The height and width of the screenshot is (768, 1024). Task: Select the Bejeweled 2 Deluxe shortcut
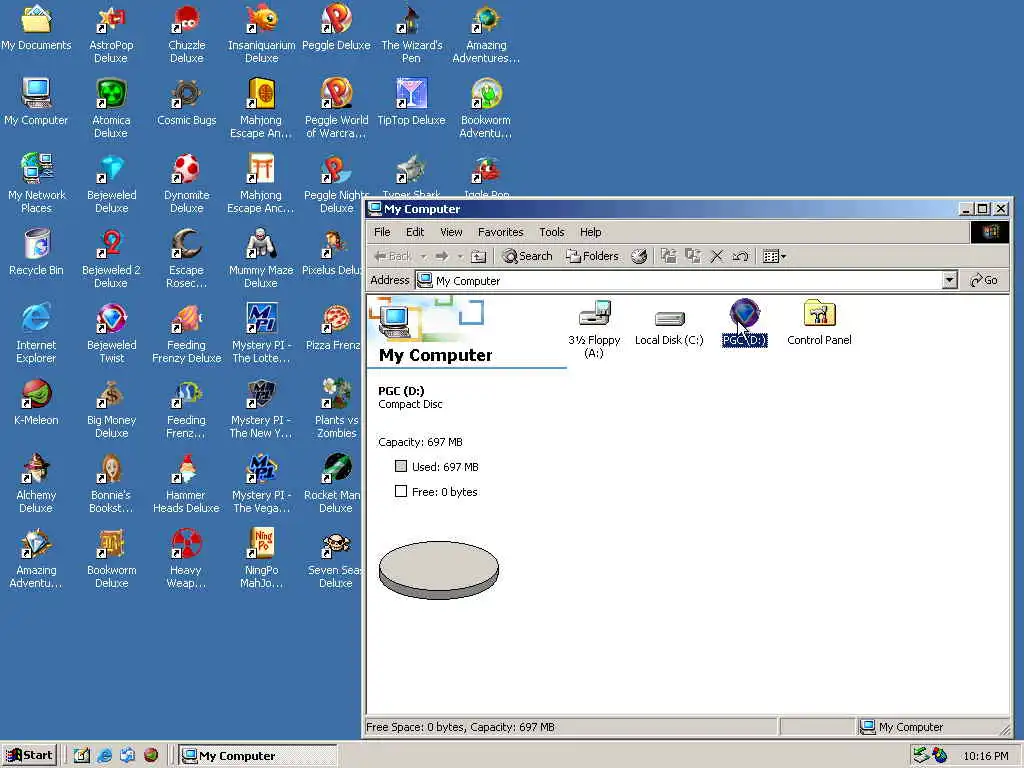(111, 259)
